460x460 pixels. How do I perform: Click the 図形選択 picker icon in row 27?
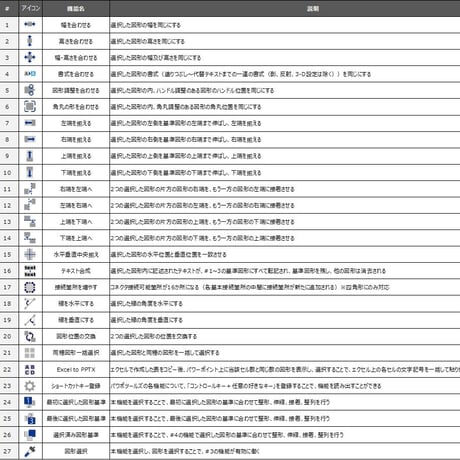pyautogui.click(x=30, y=451)
